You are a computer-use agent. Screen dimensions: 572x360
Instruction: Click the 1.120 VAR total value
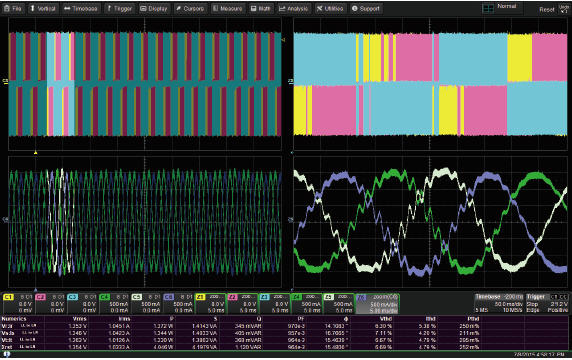(249, 347)
